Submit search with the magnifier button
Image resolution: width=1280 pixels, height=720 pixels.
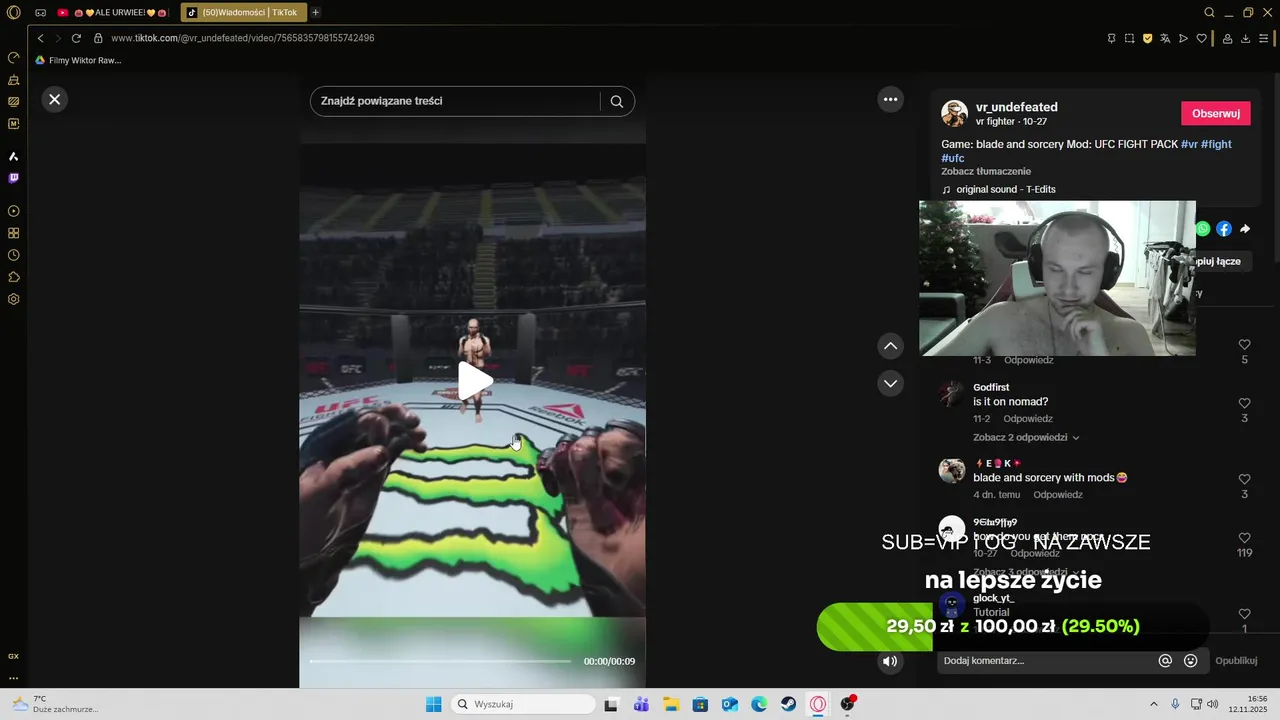coord(617,101)
